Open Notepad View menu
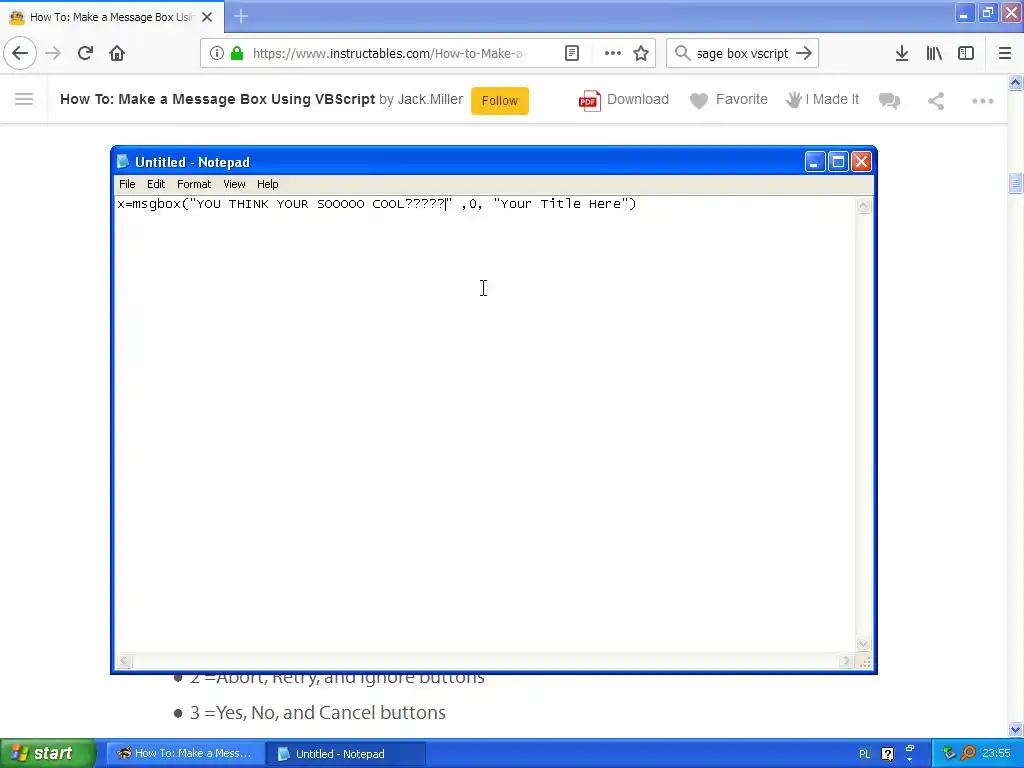 (234, 184)
